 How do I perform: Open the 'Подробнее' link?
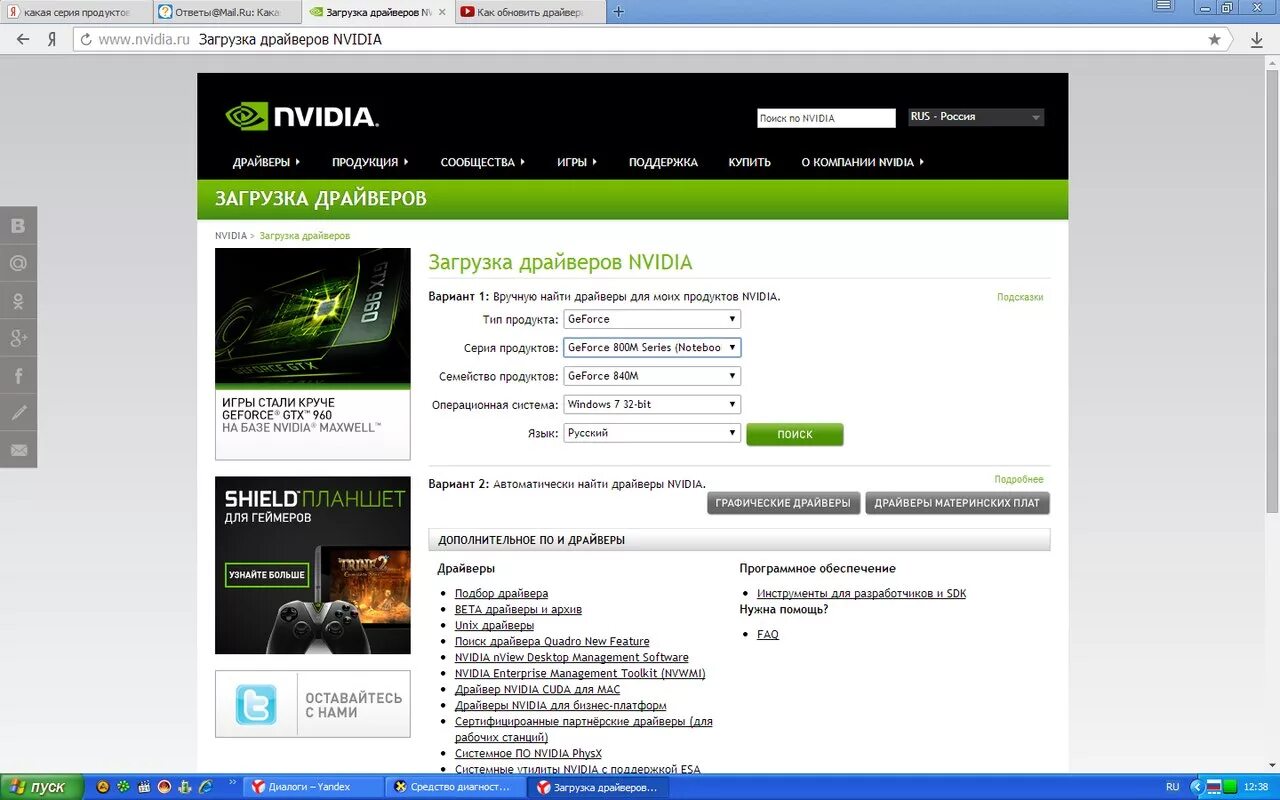click(1018, 479)
